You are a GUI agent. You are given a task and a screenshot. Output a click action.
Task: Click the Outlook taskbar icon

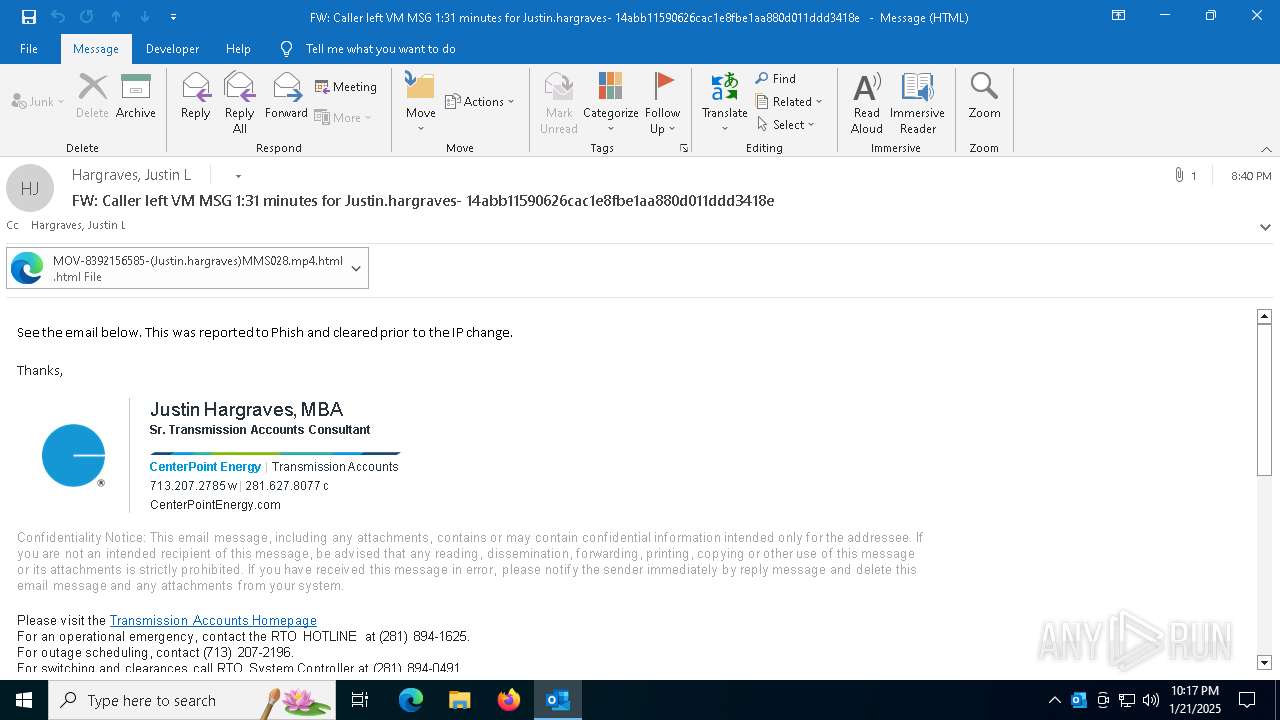[x=558, y=700]
